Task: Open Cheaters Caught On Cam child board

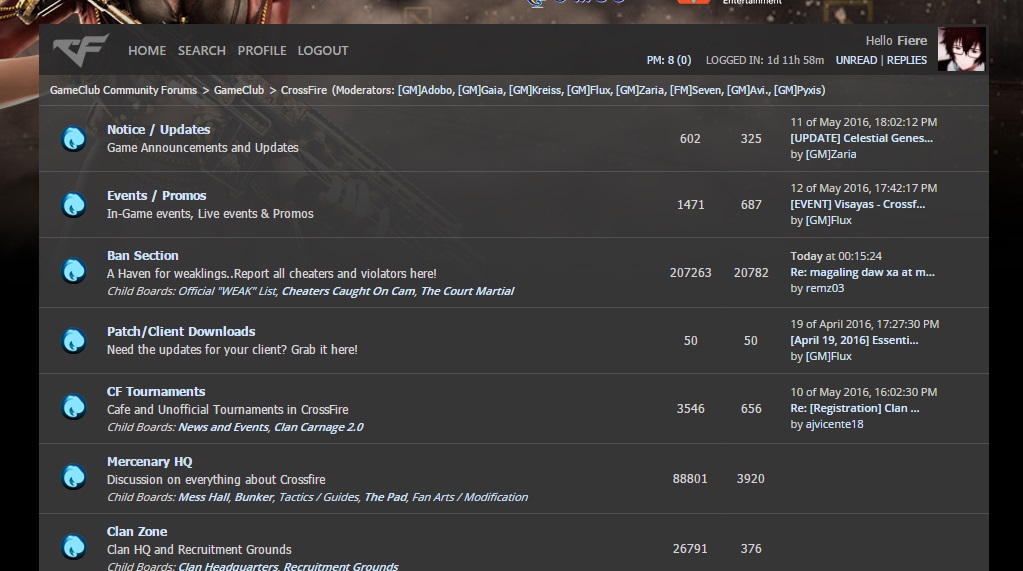Action: click(348, 291)
